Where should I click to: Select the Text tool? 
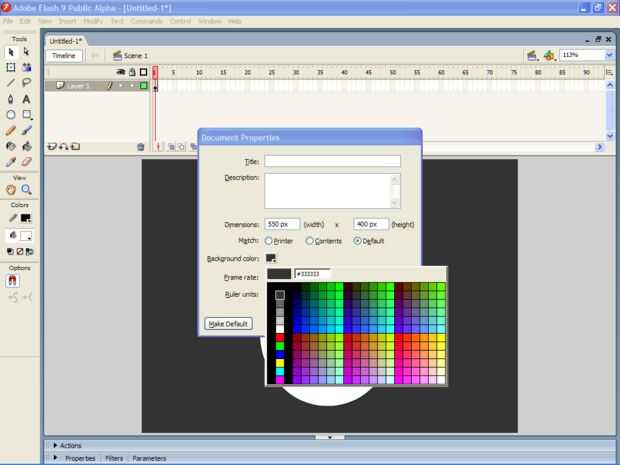(26, 99)
